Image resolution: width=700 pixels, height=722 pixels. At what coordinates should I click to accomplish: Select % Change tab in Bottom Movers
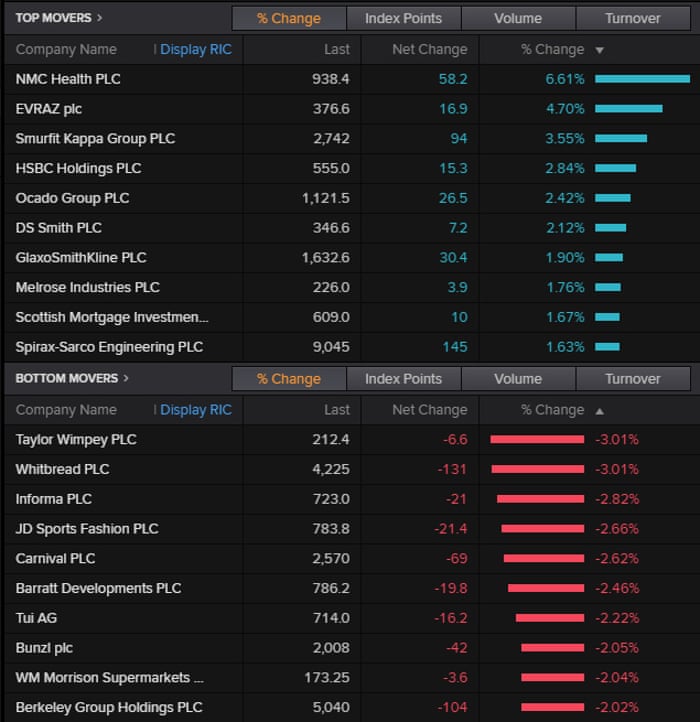288,379
